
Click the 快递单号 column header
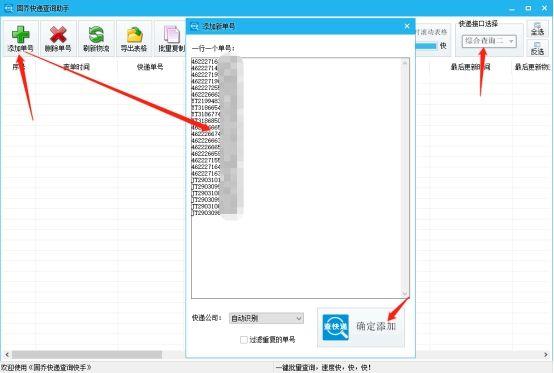(x=150, y=67)
